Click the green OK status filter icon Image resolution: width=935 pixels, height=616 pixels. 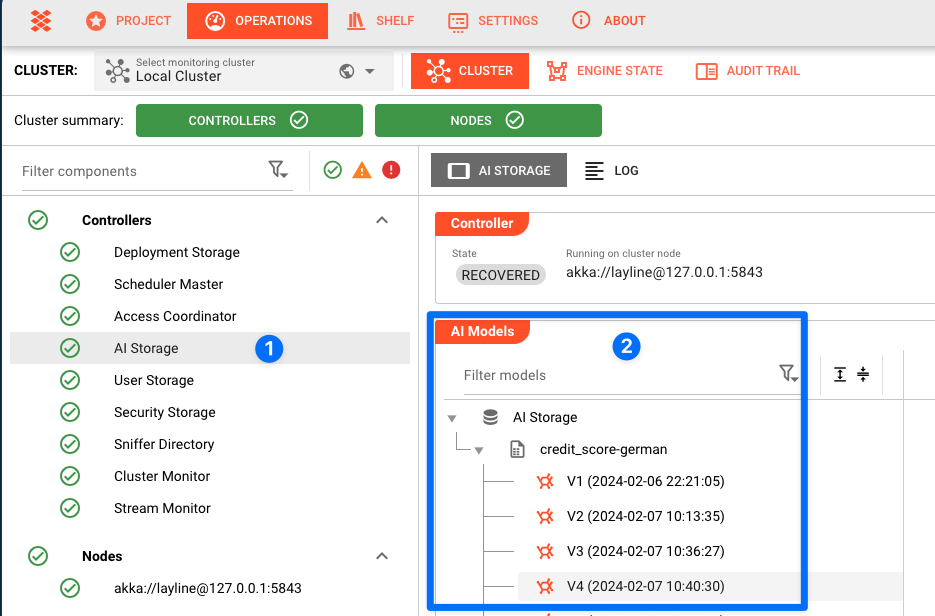click(x=333, y=171)
